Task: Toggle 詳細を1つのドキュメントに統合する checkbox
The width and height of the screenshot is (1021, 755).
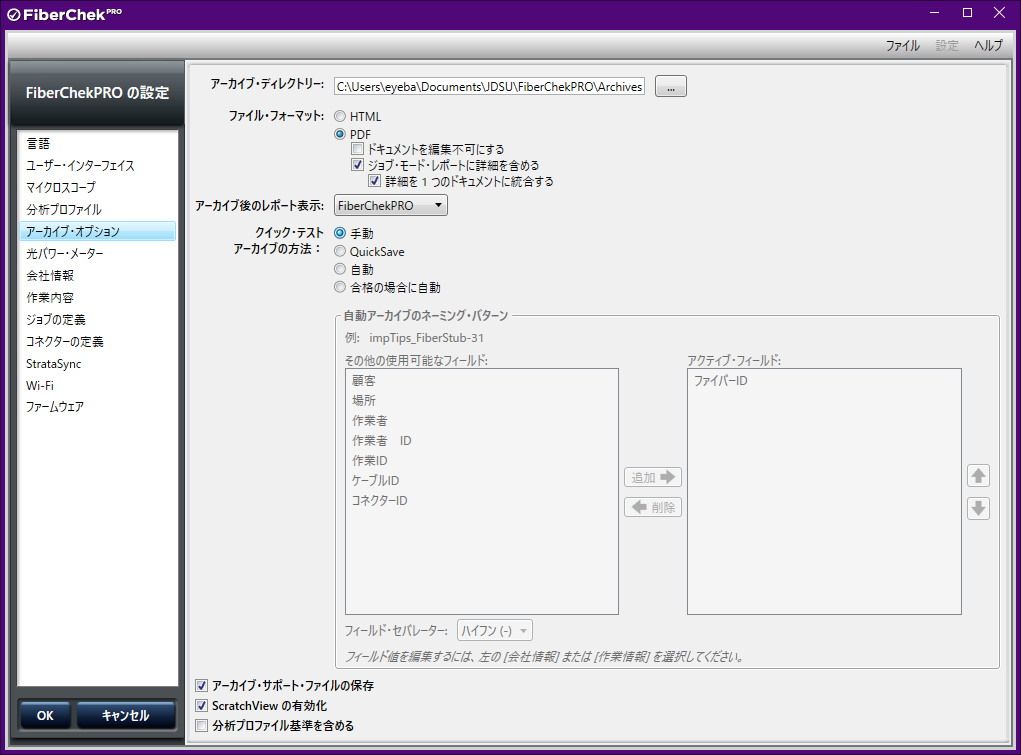Action: click(374, 180)
